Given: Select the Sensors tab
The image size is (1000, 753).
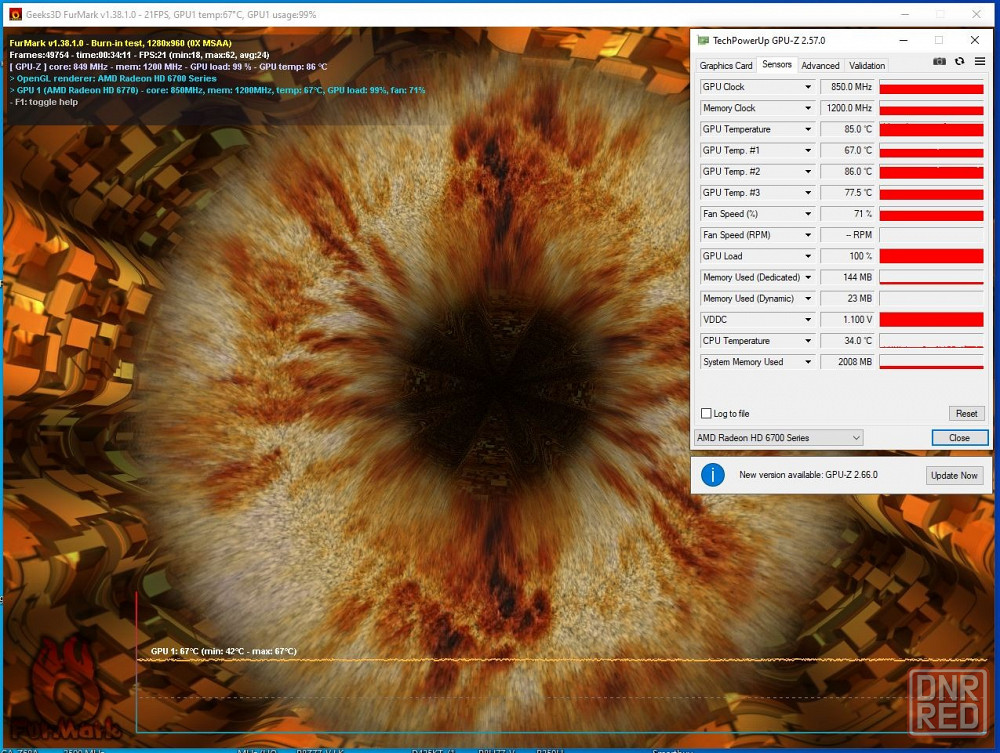Looking at the screenshot, I should pos(776,64).
